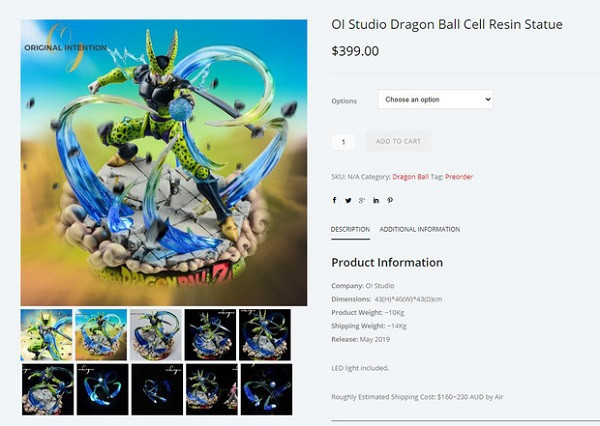600x426 pixels.
Task: Select fifth thumbnail in top row
Action: pos(265,335)
